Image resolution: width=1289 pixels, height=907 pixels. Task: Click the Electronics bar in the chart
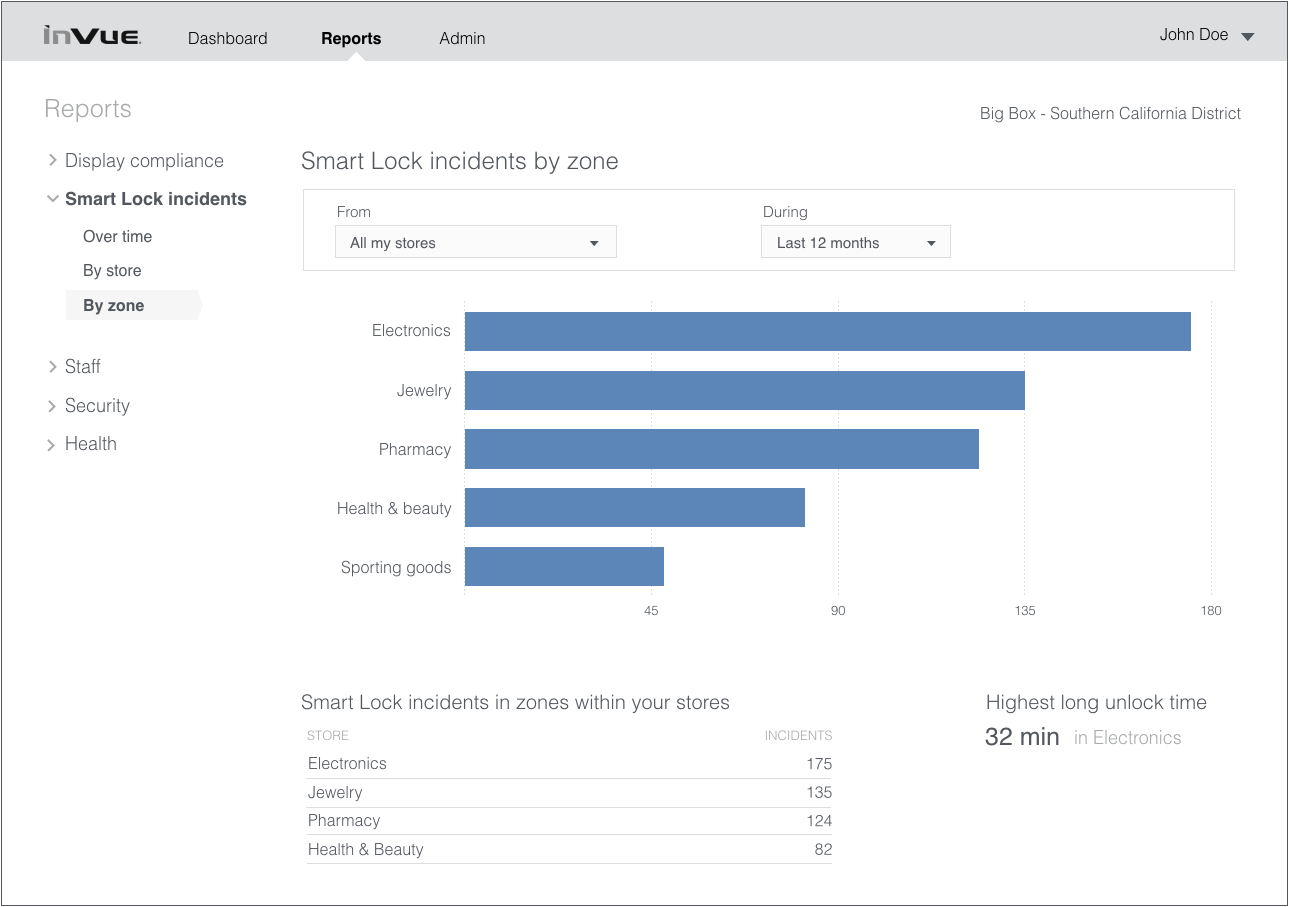click(x=828, y=331)
